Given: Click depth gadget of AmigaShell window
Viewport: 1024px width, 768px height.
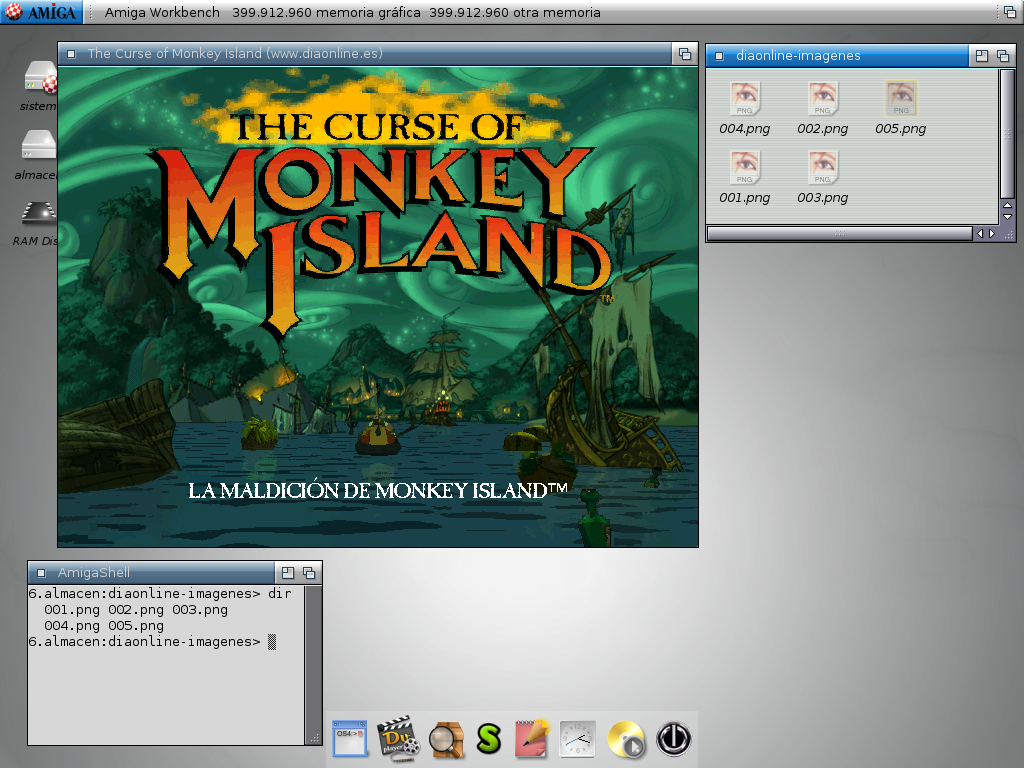Looking at the screenshot, I should pos(310,573).
